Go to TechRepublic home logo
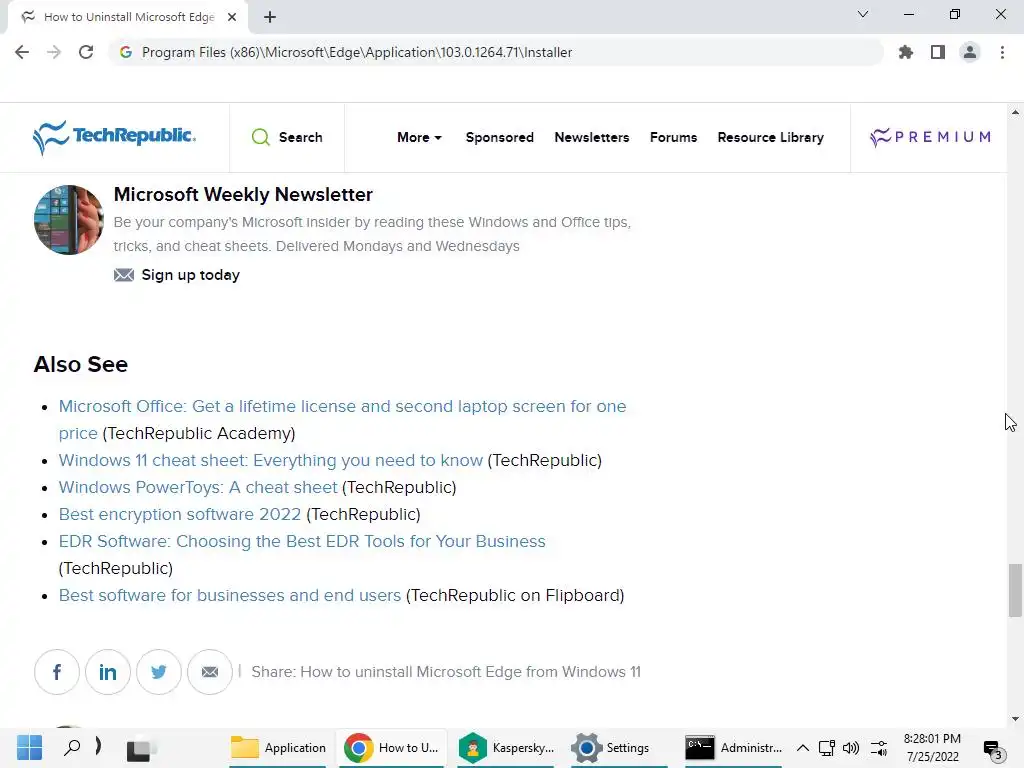This screenshot has width=1024, height=768. [114, 137]
